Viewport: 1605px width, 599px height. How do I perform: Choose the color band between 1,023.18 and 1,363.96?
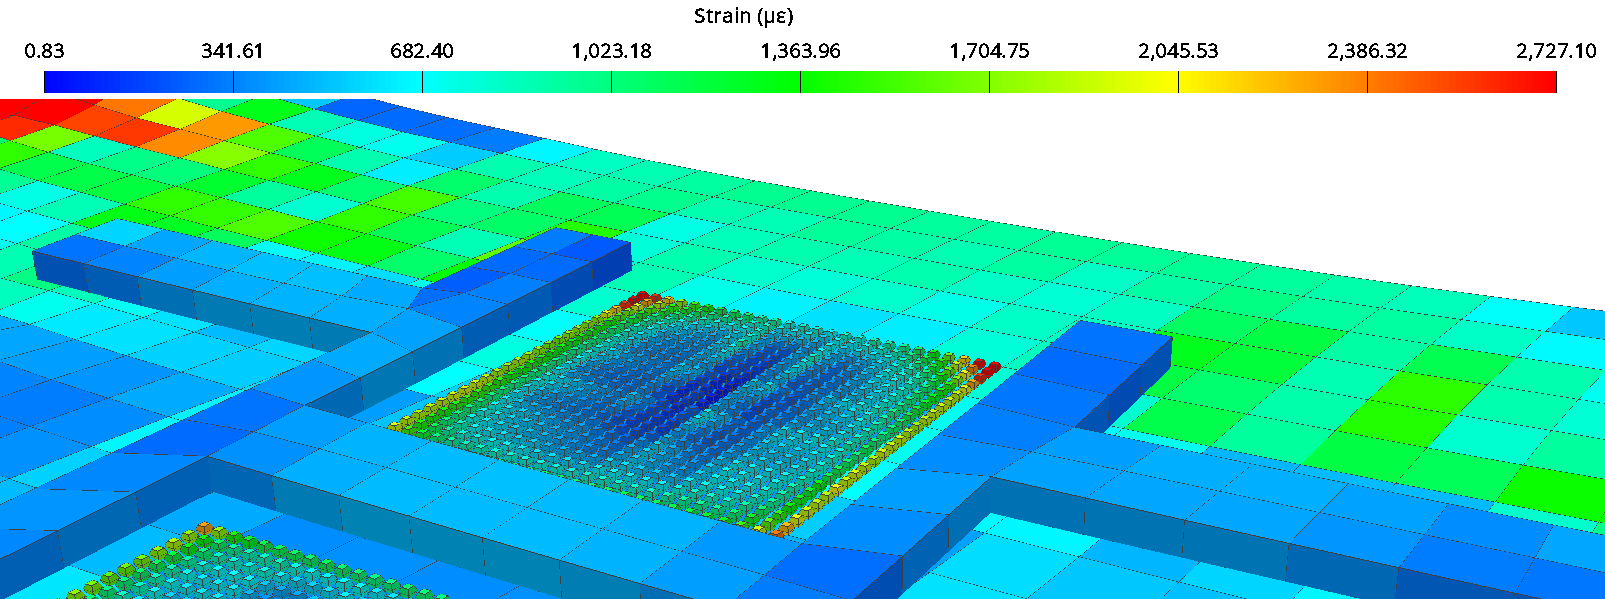[706, 82]
